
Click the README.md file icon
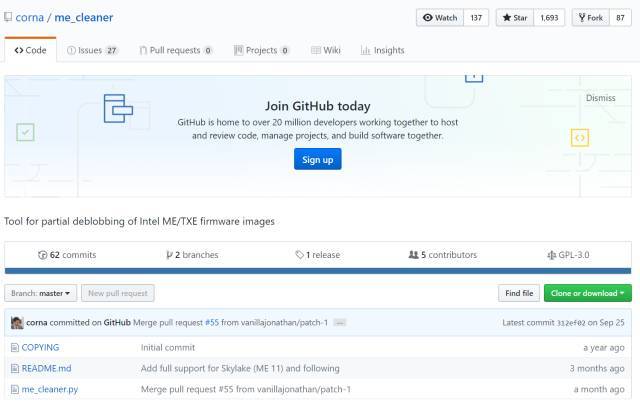15,368
